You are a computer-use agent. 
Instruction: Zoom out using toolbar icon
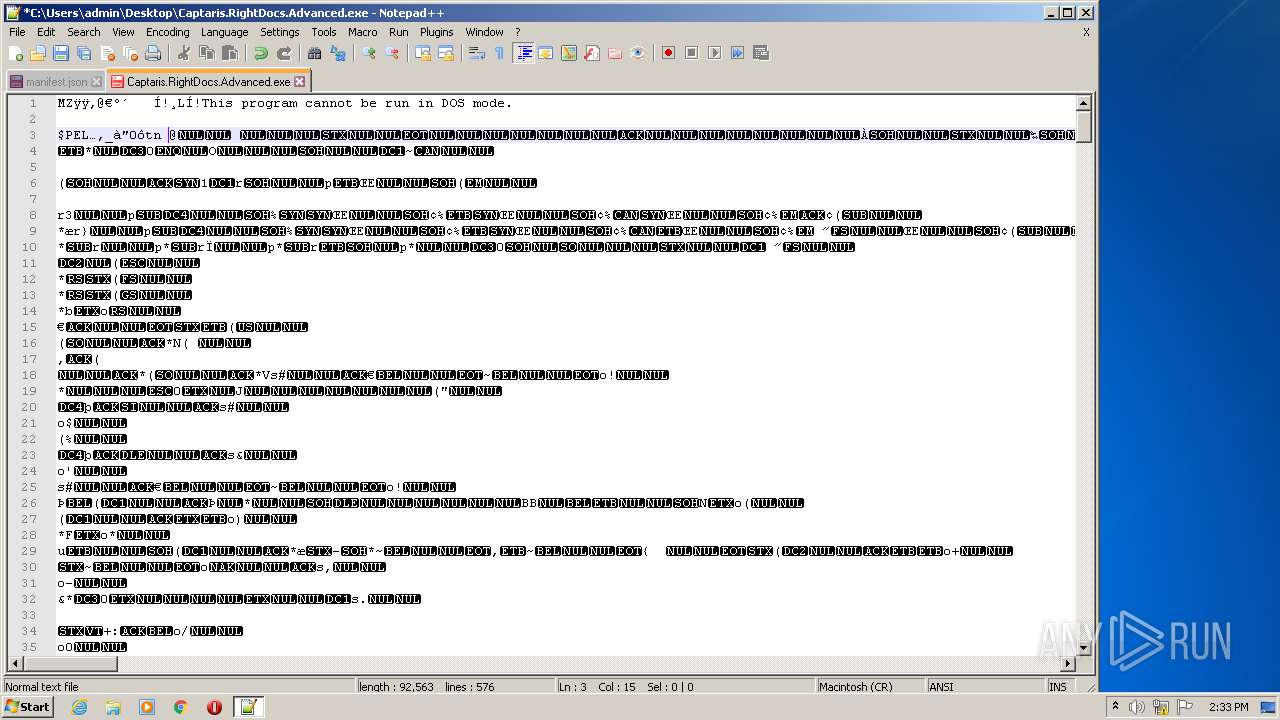391,53
